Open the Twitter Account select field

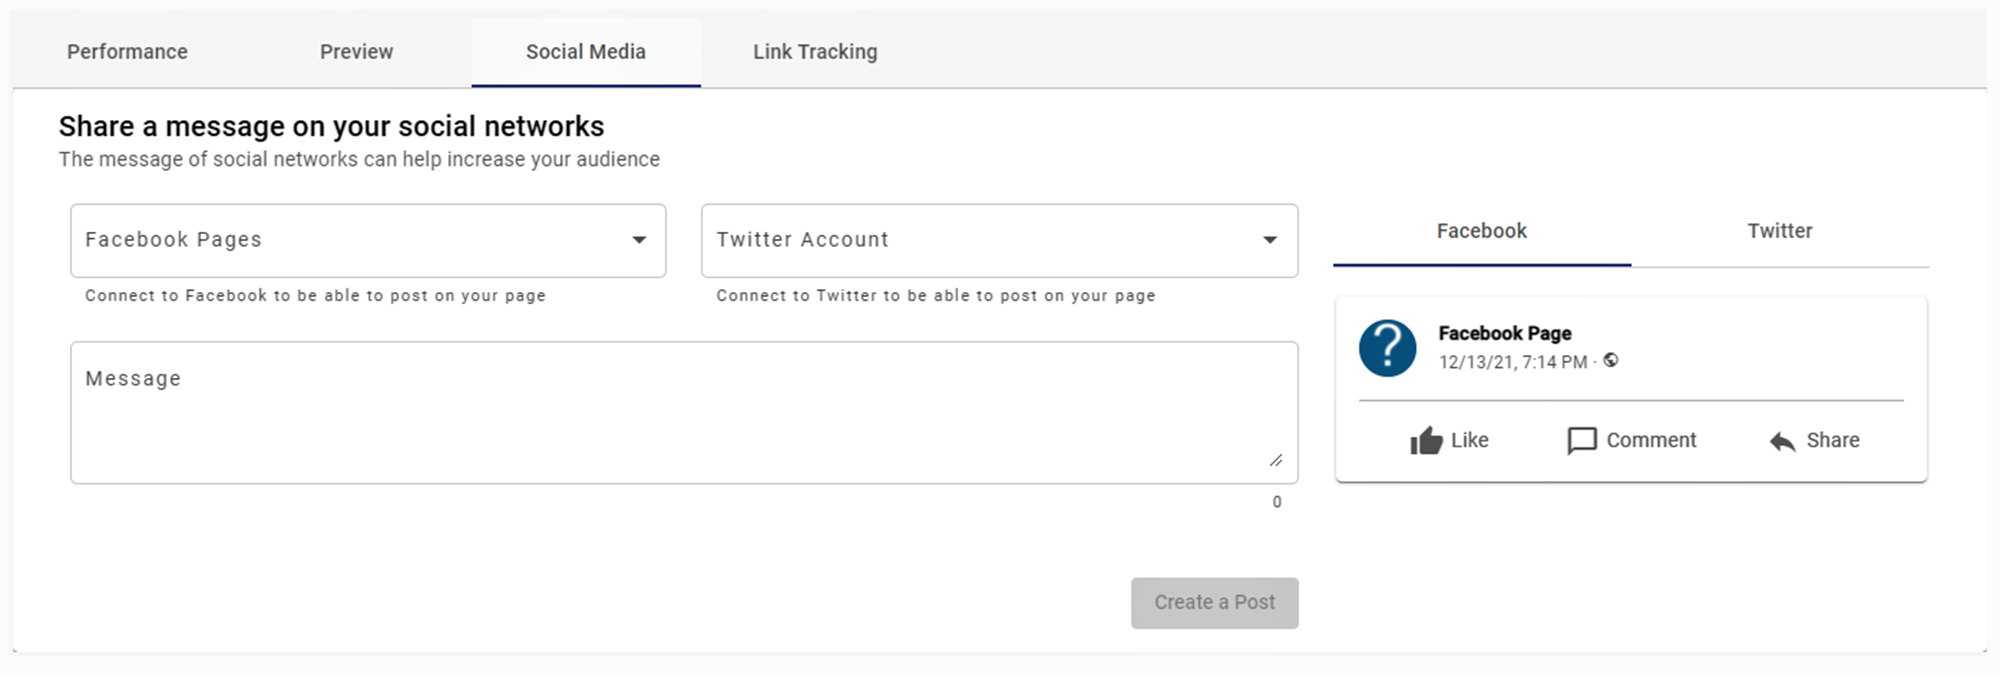point(980,241)
